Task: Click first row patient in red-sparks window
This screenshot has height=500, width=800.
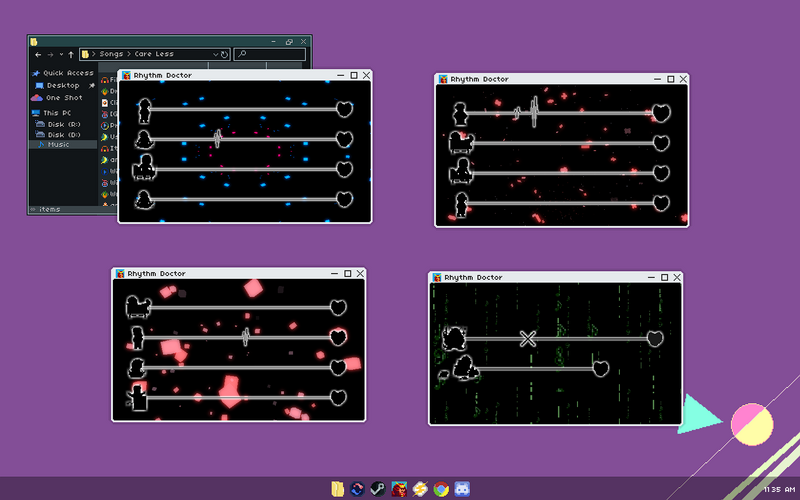Action: click(x=460, y=114)
